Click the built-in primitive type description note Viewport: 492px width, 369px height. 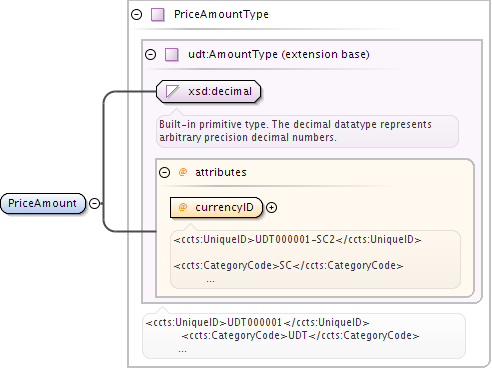pyautogui.click(x=307, y=131)
